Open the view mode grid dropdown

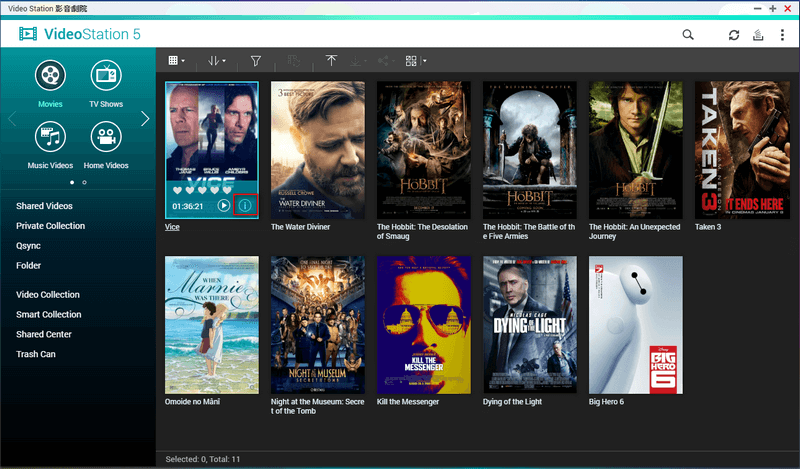click(177, 61)
